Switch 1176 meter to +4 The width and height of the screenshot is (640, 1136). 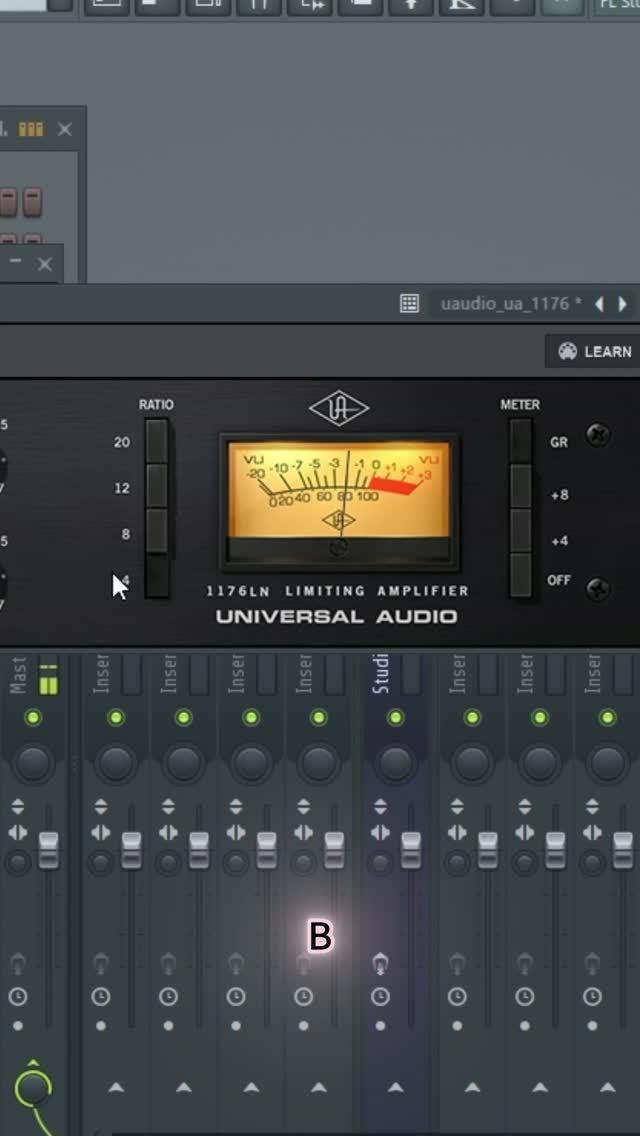coord(520,531)
